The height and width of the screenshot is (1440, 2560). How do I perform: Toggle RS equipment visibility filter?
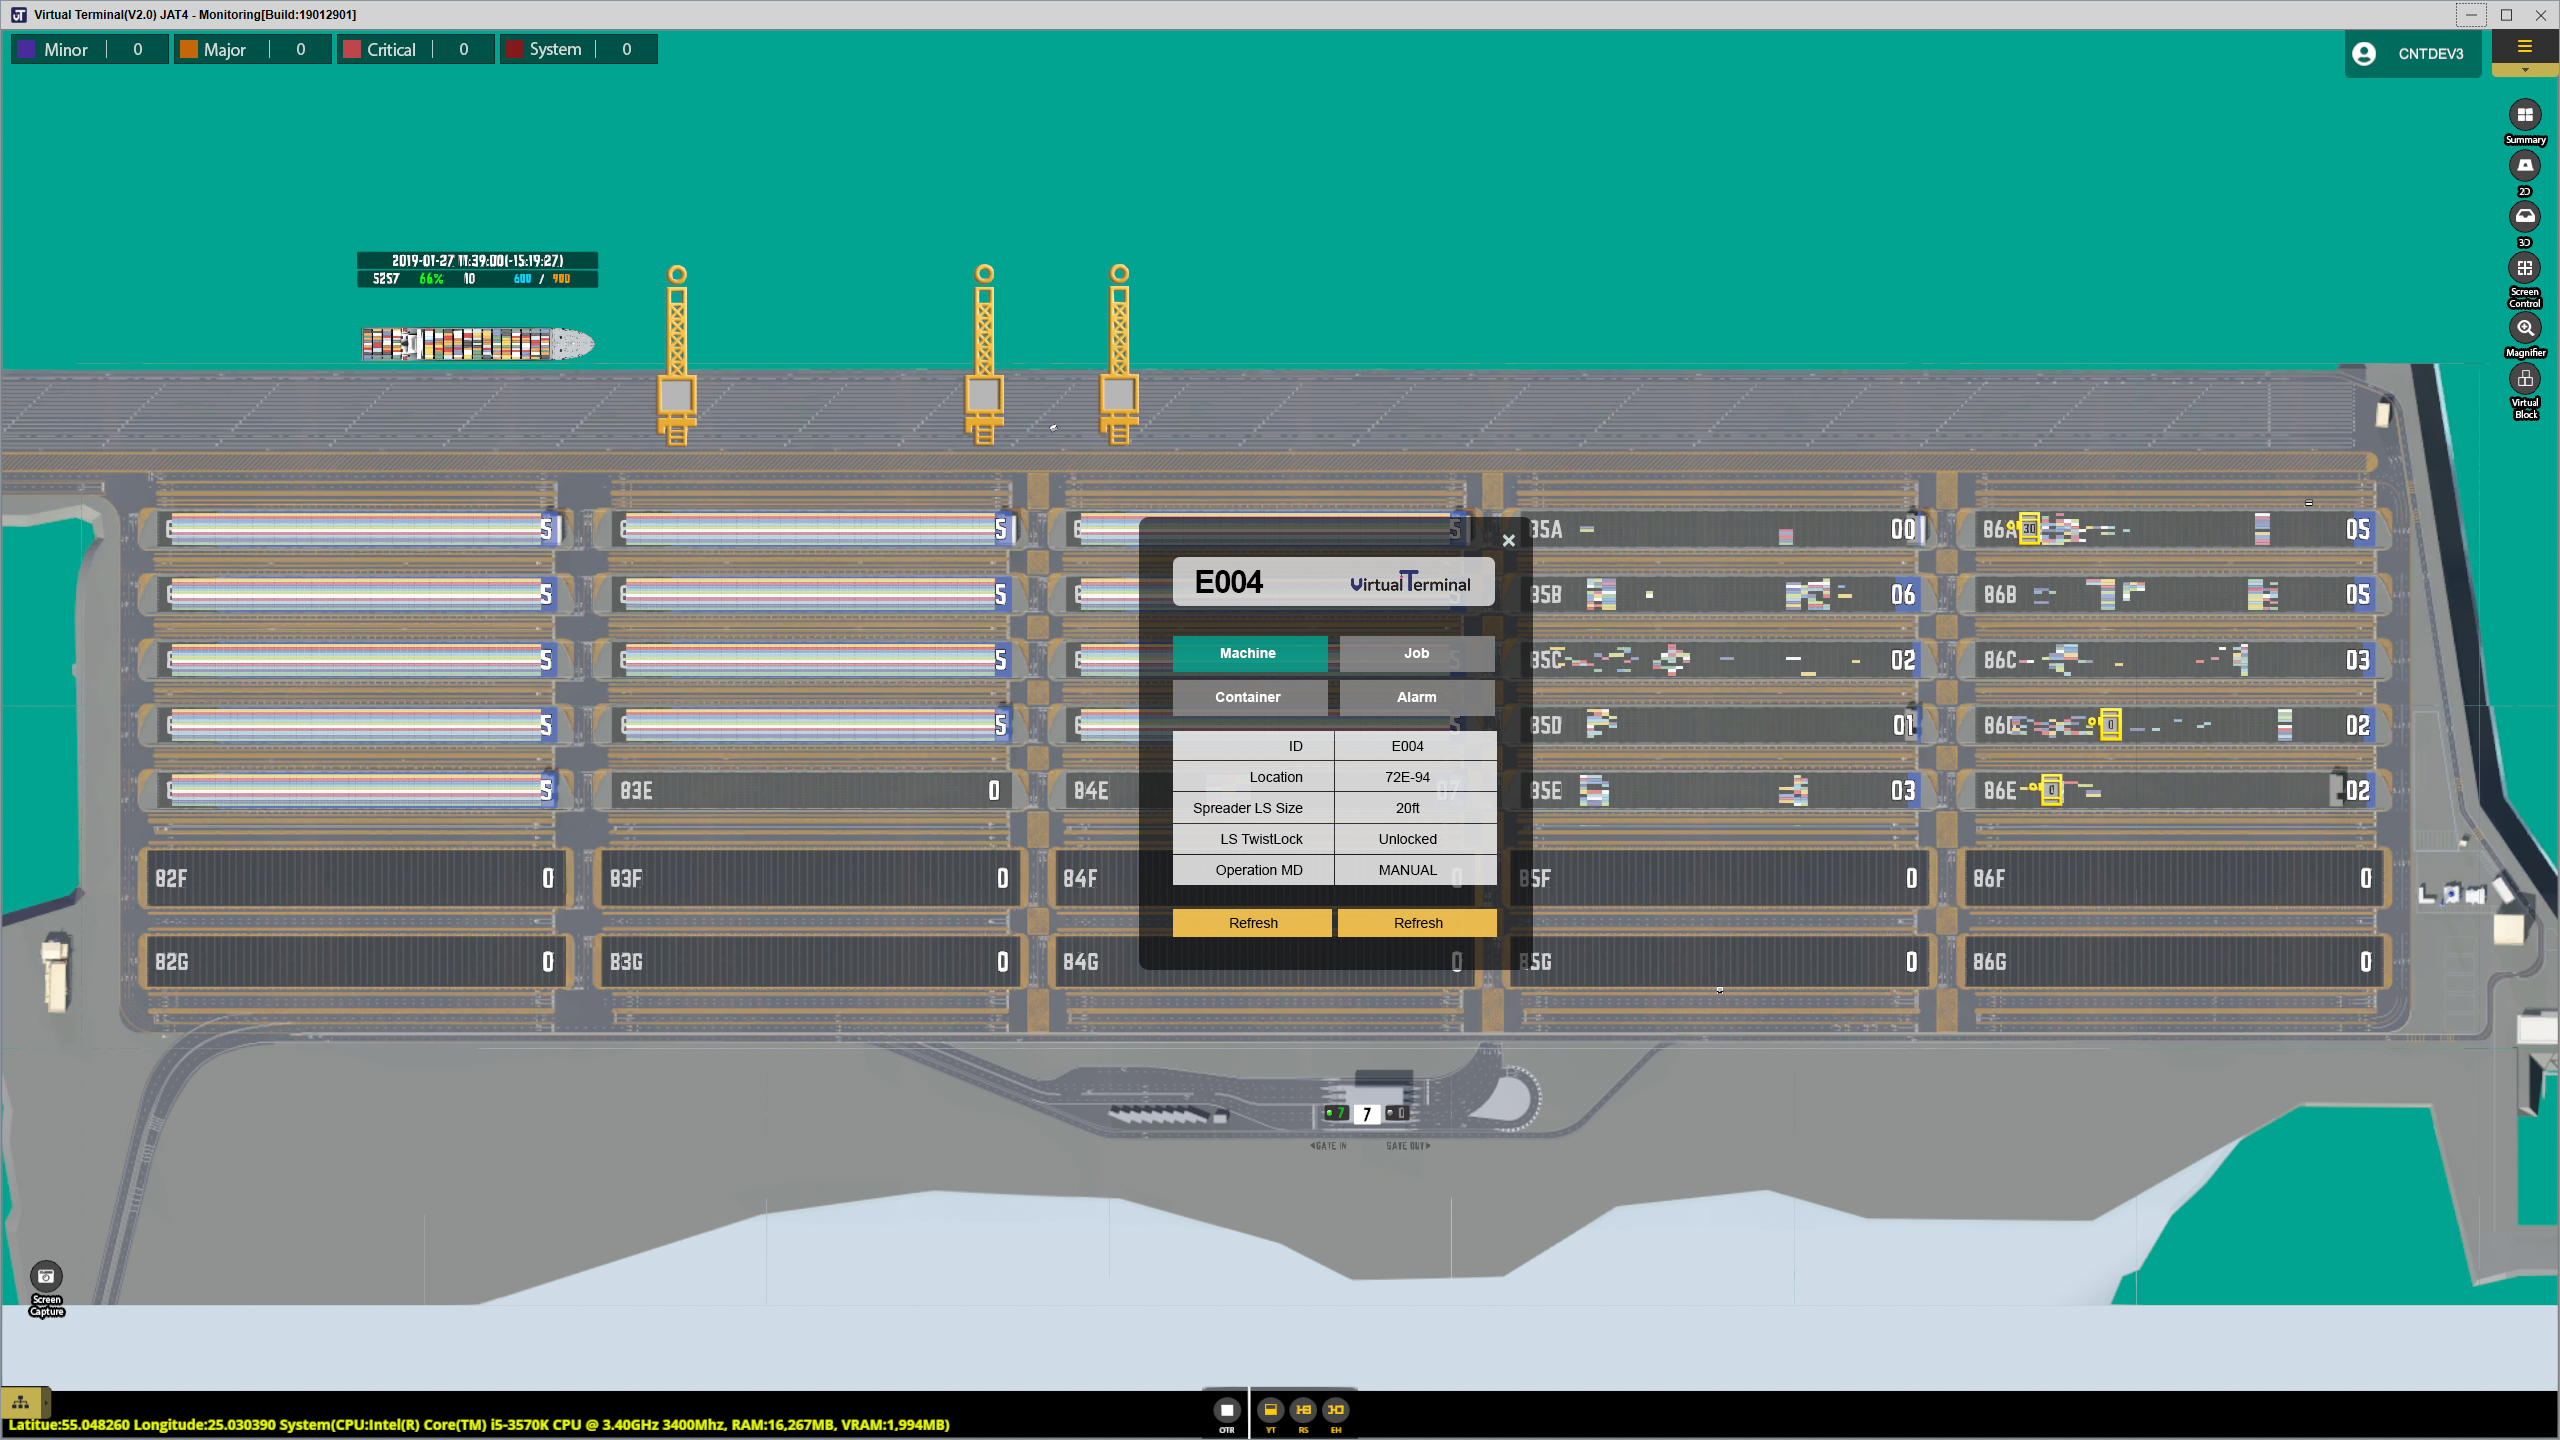point(1303,1410)
